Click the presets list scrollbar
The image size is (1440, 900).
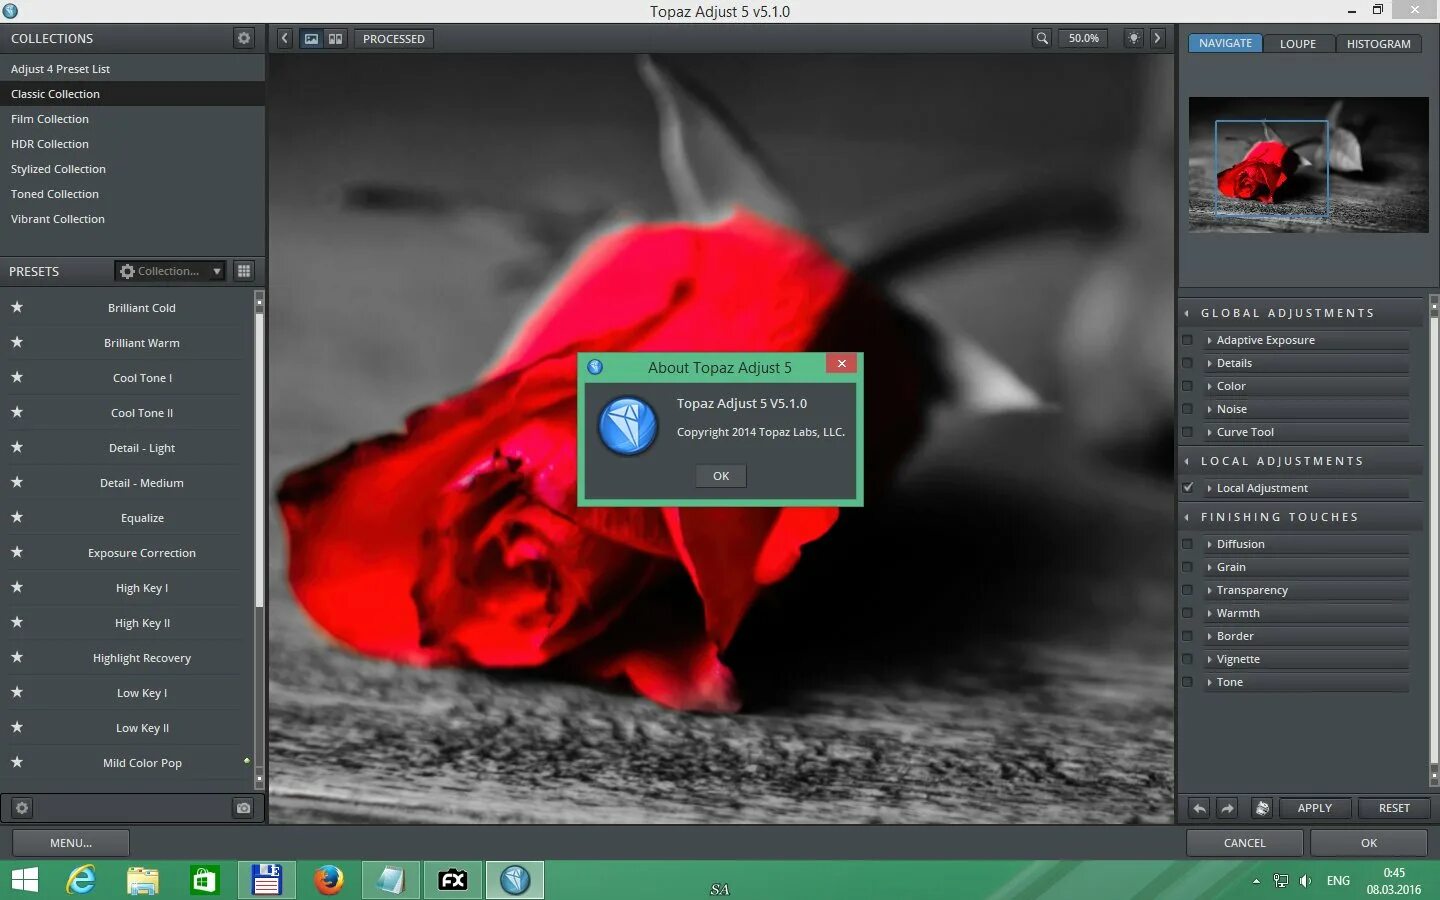click(x=259, y=460)
